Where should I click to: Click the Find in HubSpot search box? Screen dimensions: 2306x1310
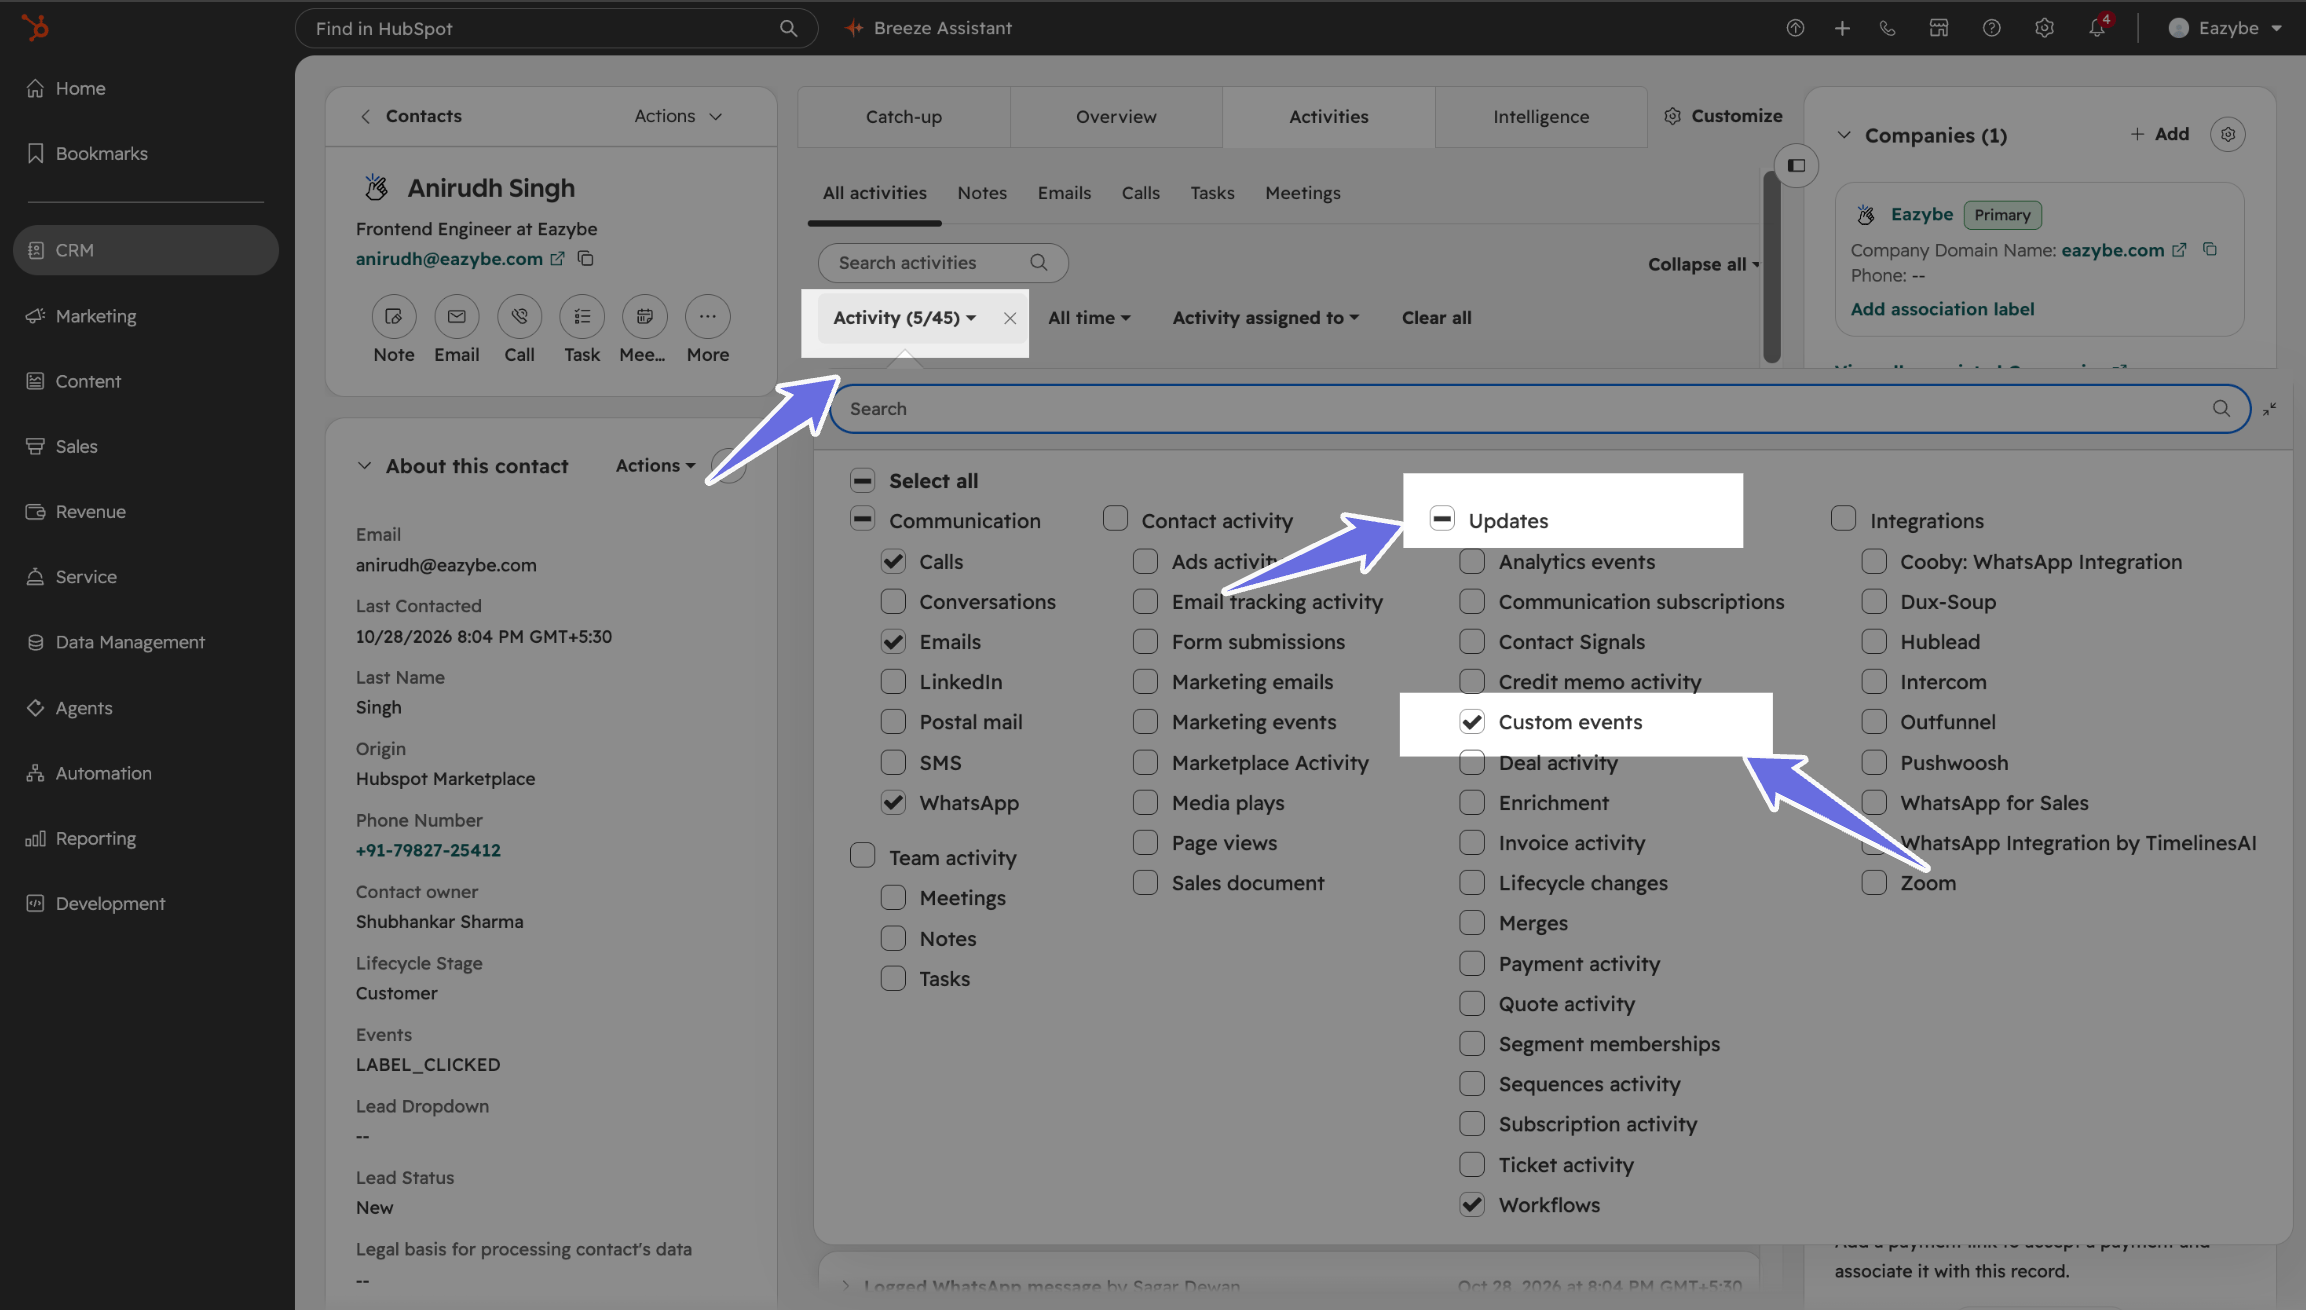(x=556, y=28)
